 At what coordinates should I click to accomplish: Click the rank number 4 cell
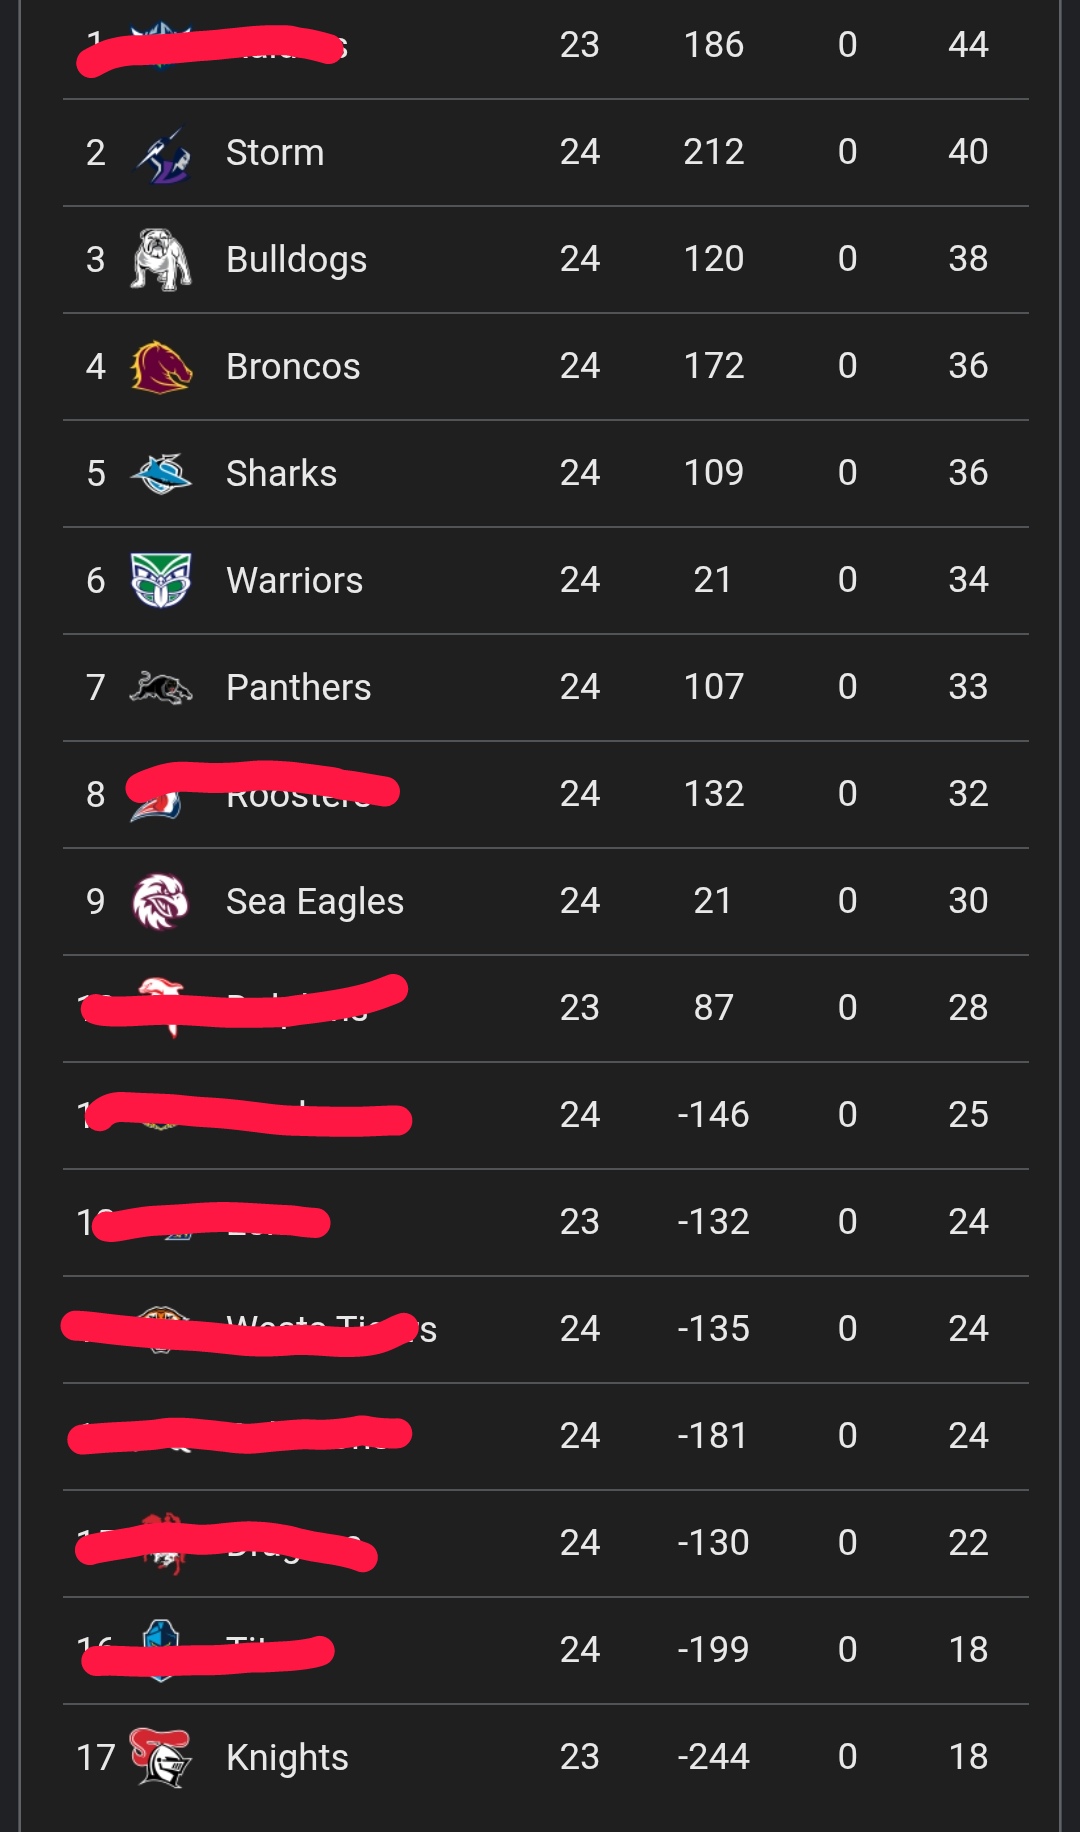coord(96,367)
